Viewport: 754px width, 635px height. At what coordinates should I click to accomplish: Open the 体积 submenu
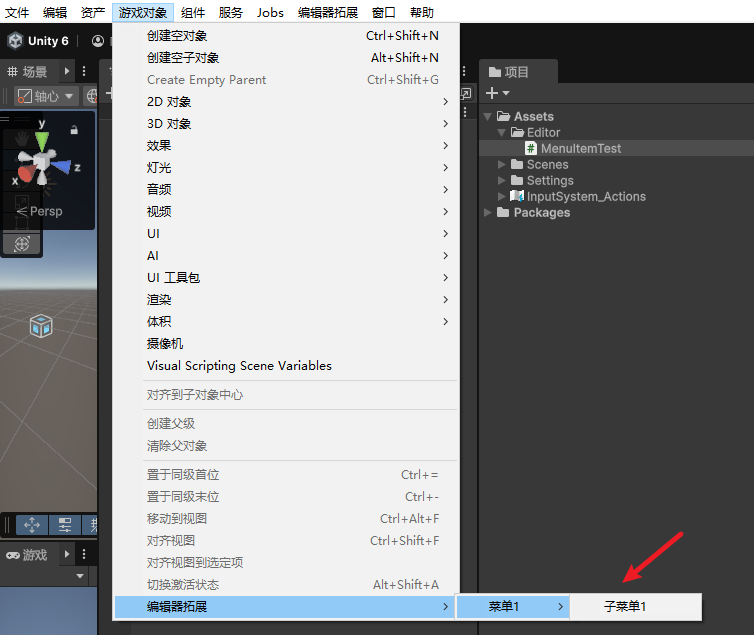coord(287,322)
